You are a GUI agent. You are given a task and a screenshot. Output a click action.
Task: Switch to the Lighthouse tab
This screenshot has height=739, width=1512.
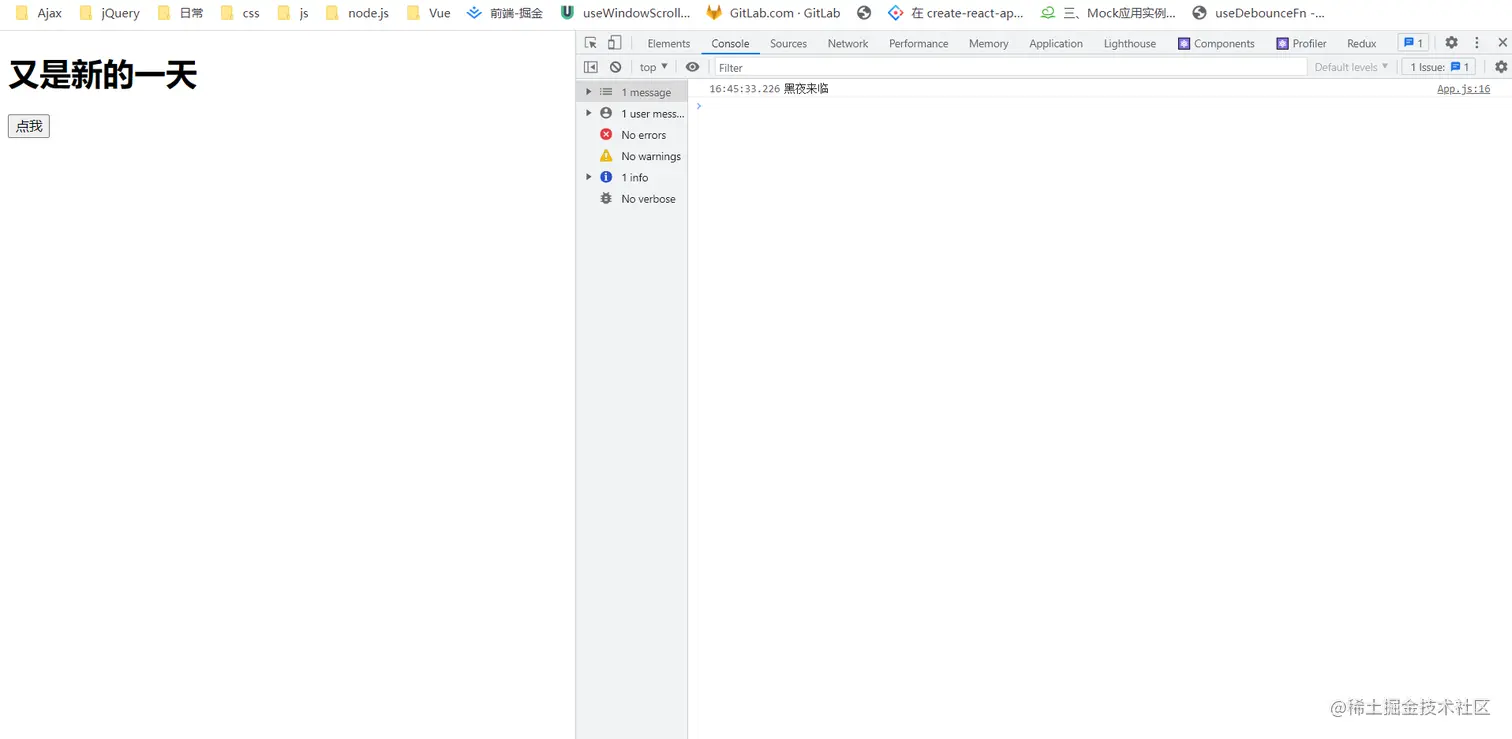click(x=1130, y=43)
